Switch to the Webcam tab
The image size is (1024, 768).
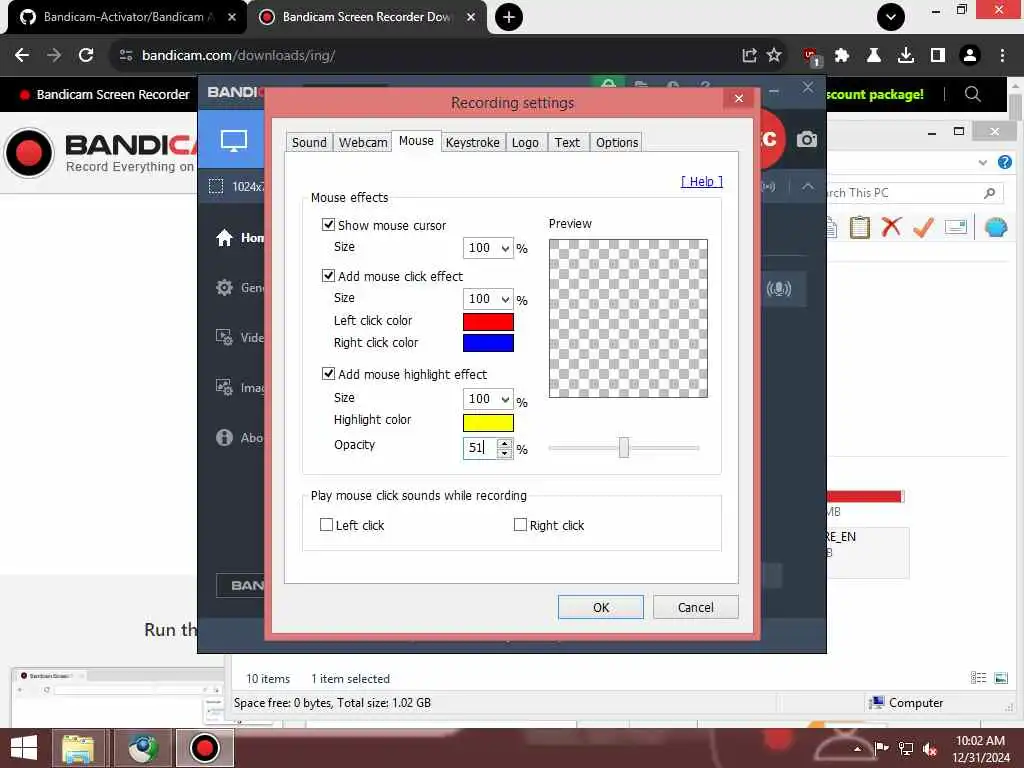coord(362,142)
